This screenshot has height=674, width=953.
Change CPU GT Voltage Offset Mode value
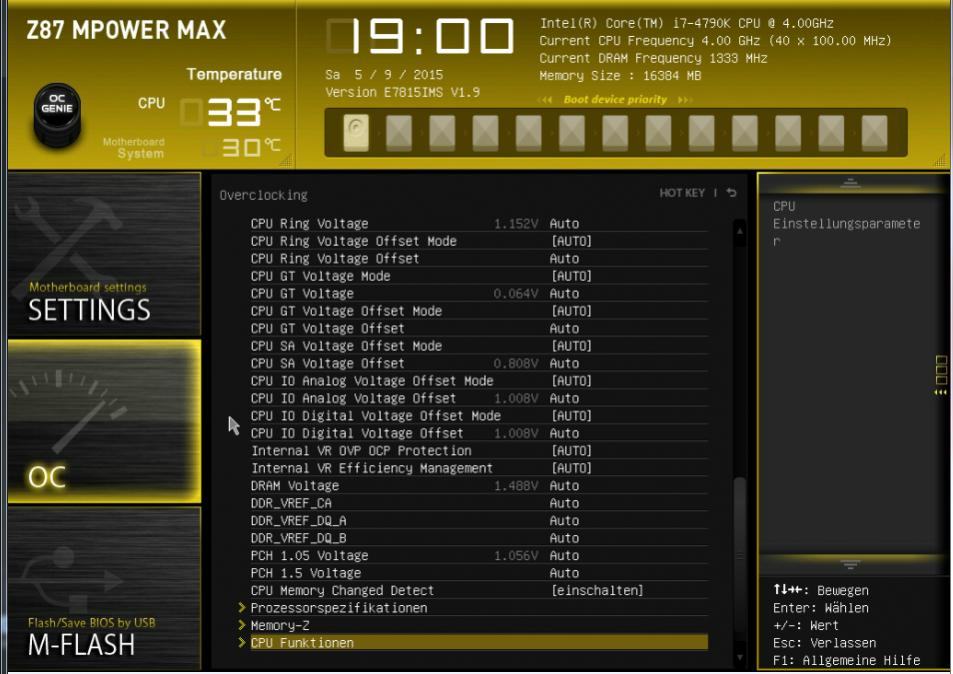(x=571, y=311)
